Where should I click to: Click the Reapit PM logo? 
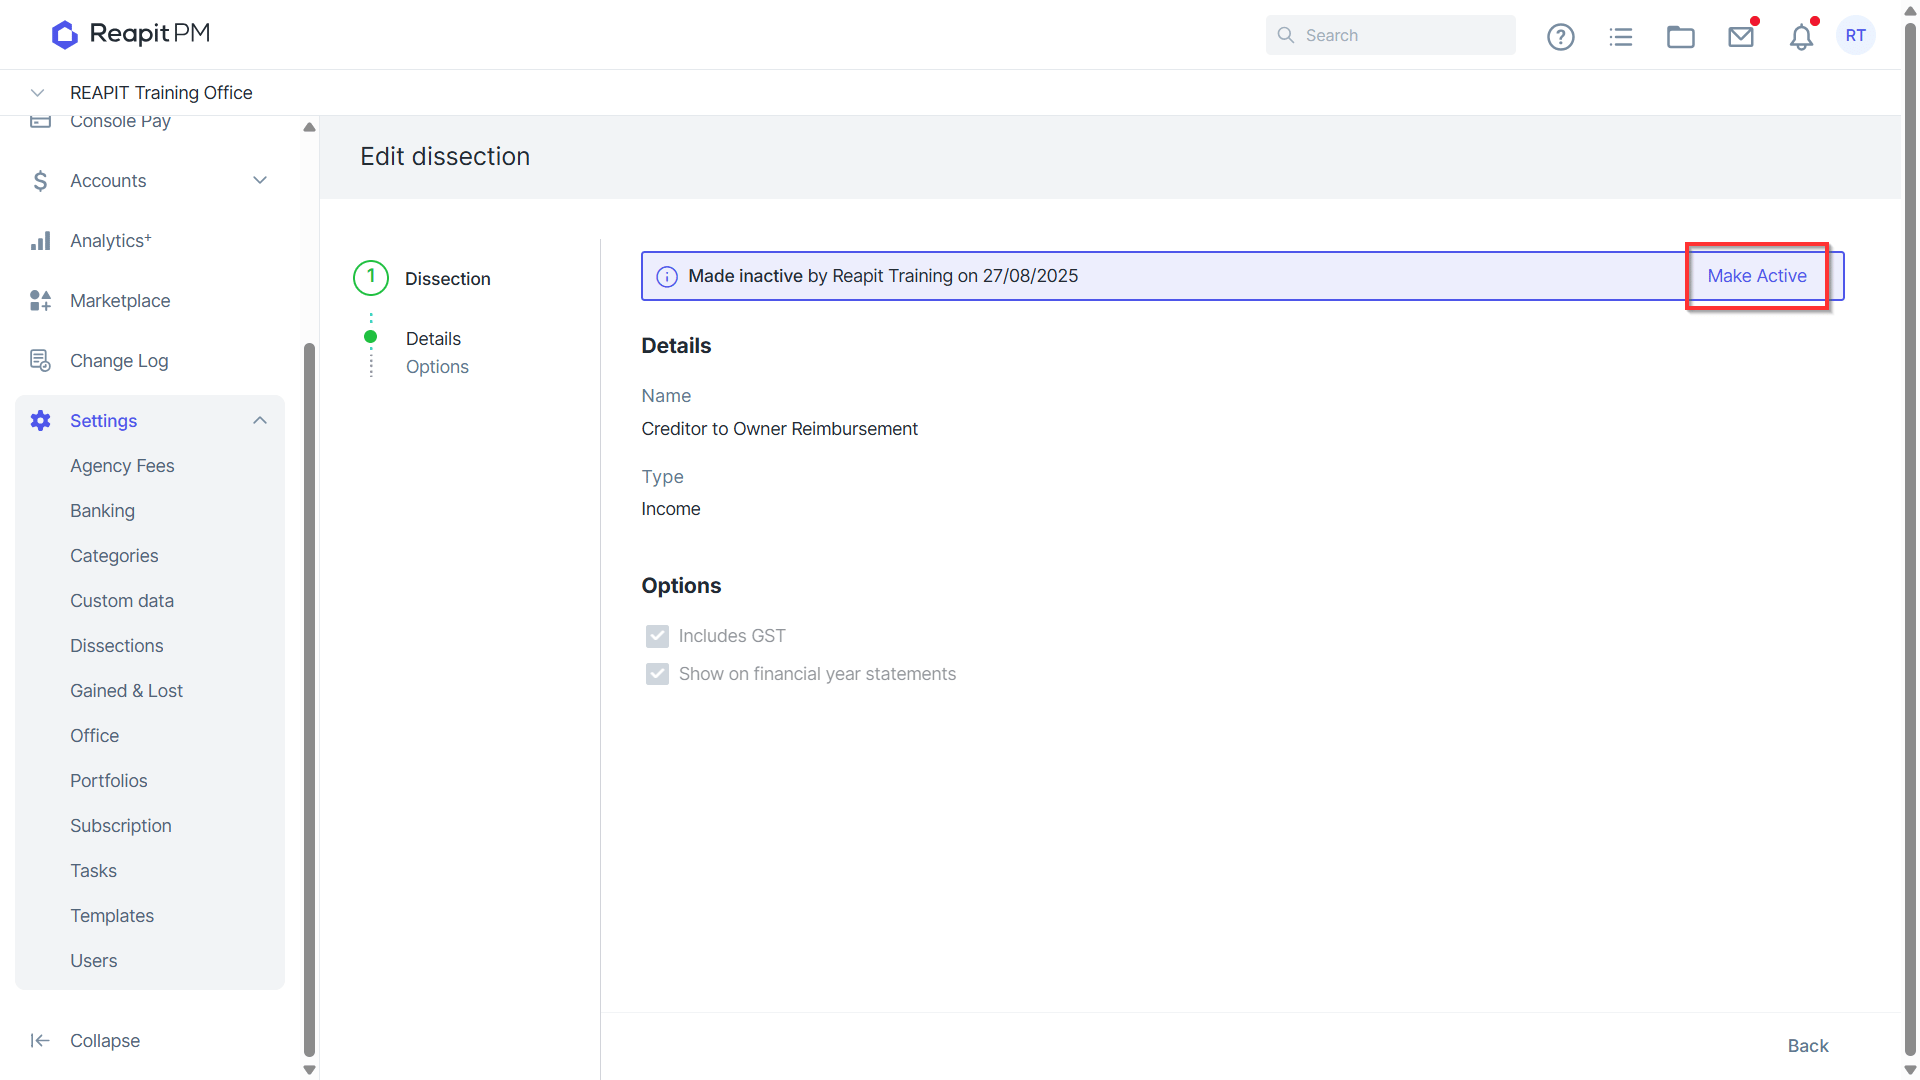coord(131,34)
